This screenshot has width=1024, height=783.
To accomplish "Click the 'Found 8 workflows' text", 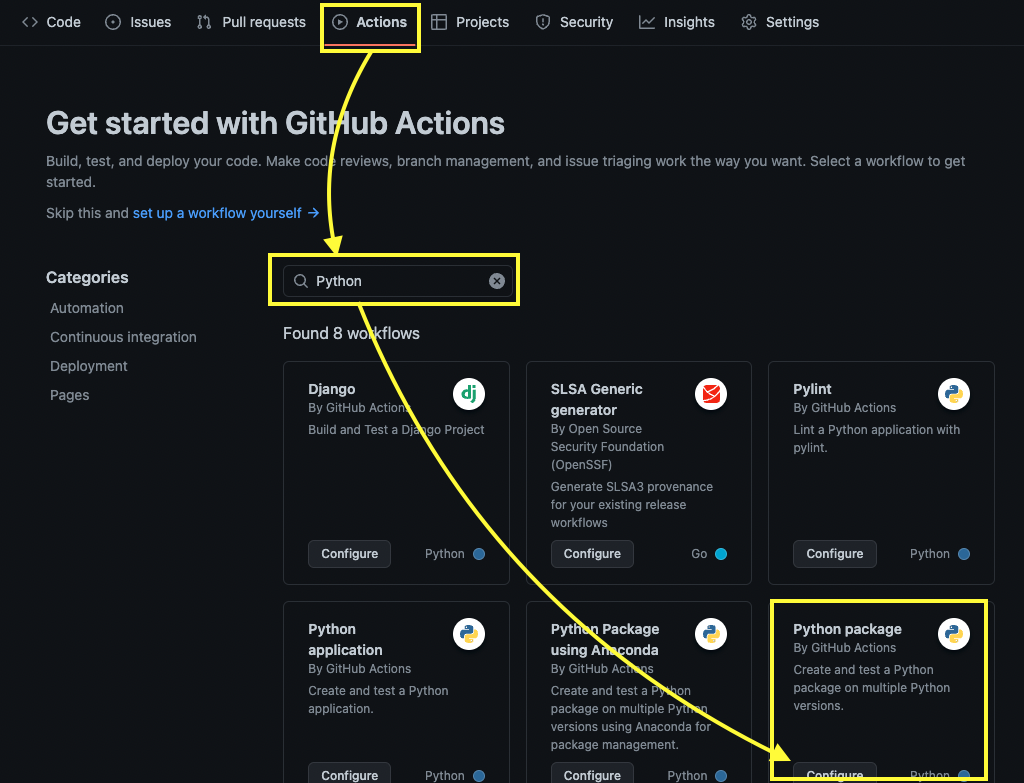I will coord(351,334).
